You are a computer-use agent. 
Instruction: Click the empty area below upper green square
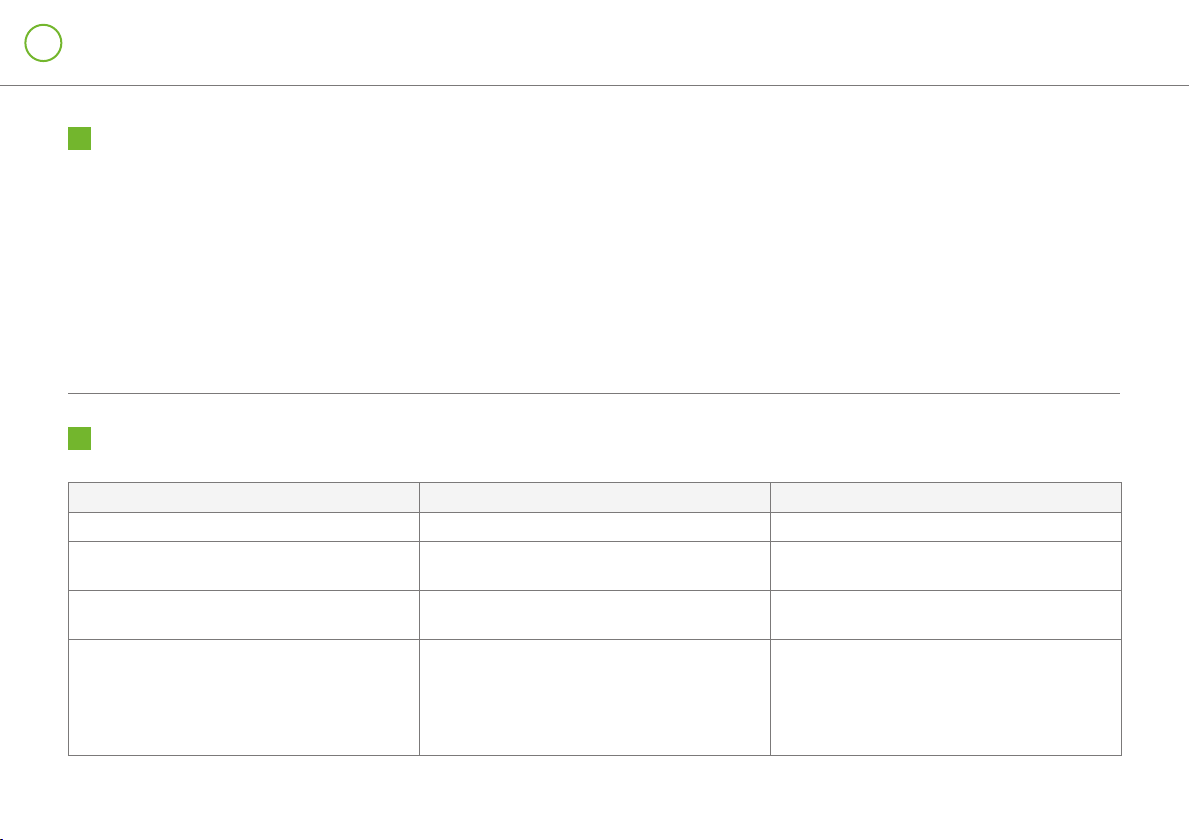[594, 270]
